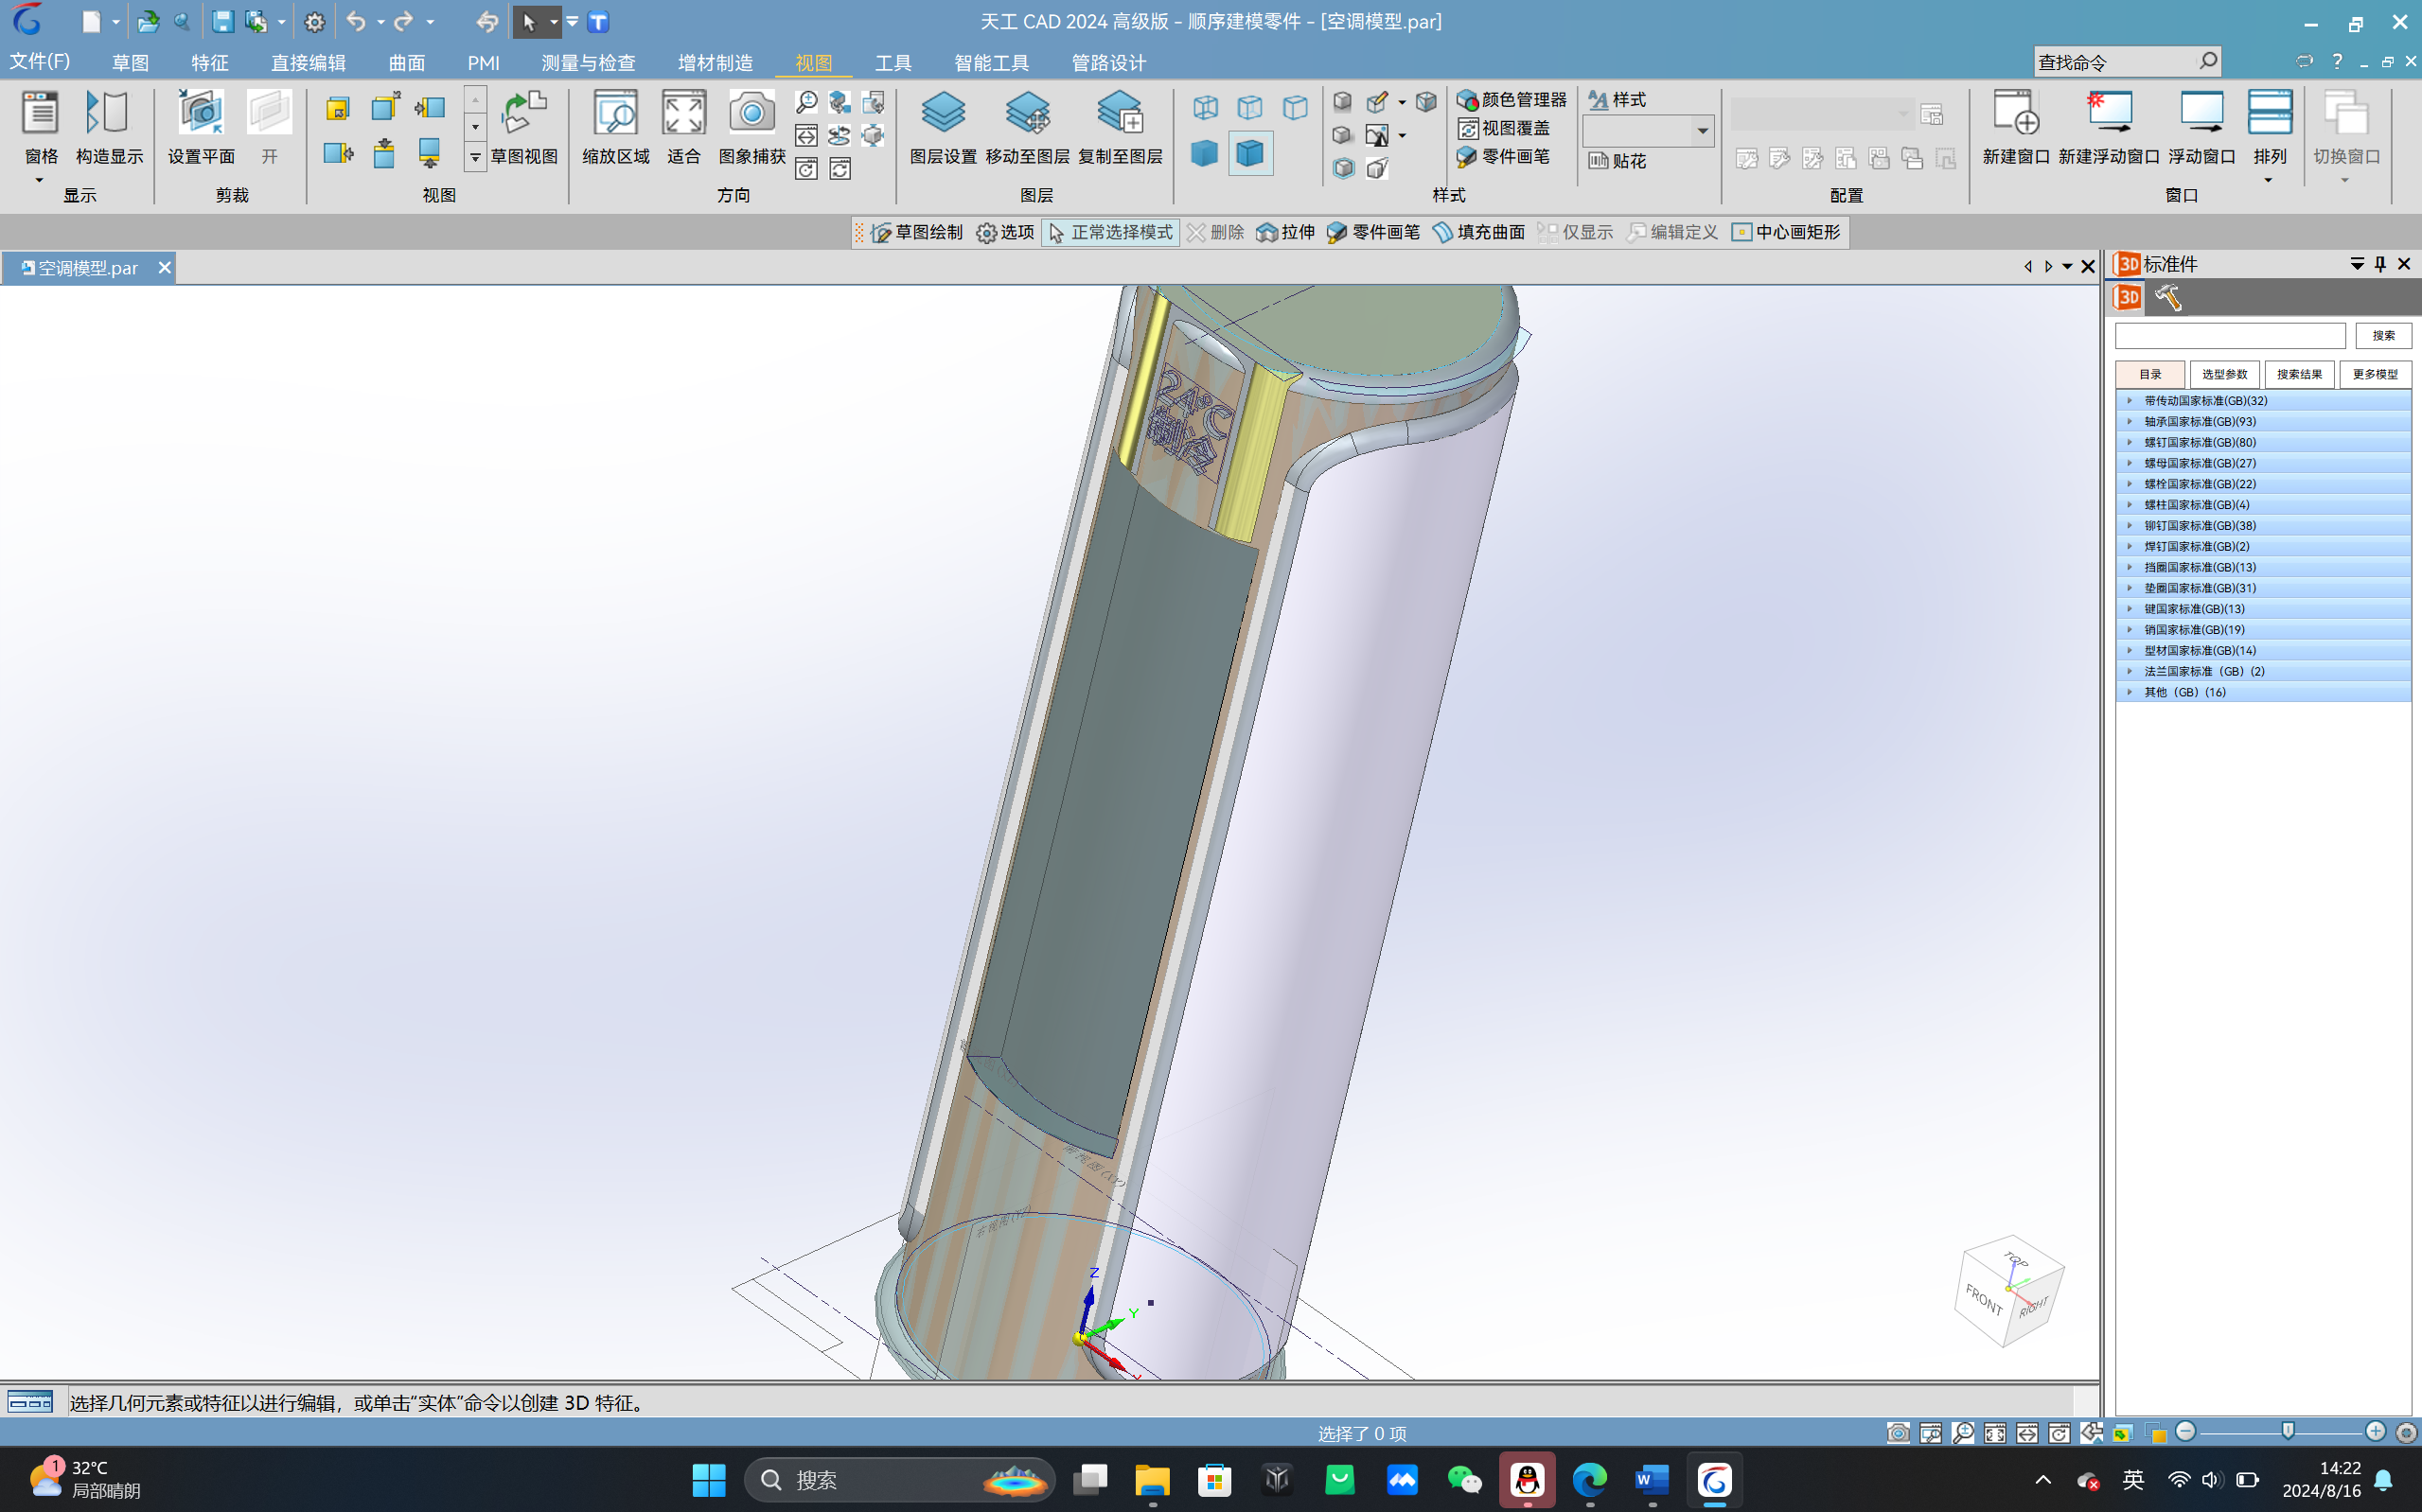Click the 目录 catalog button

(x=2150, y=374)
